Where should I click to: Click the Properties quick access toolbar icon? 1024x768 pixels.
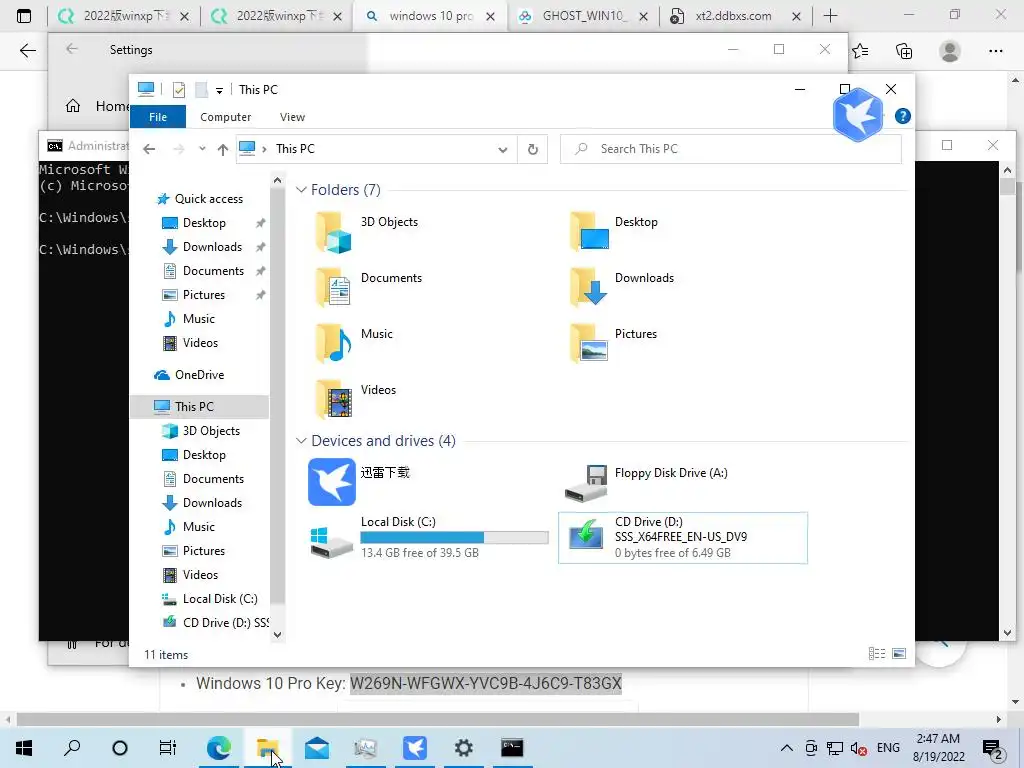coord(178,89)
